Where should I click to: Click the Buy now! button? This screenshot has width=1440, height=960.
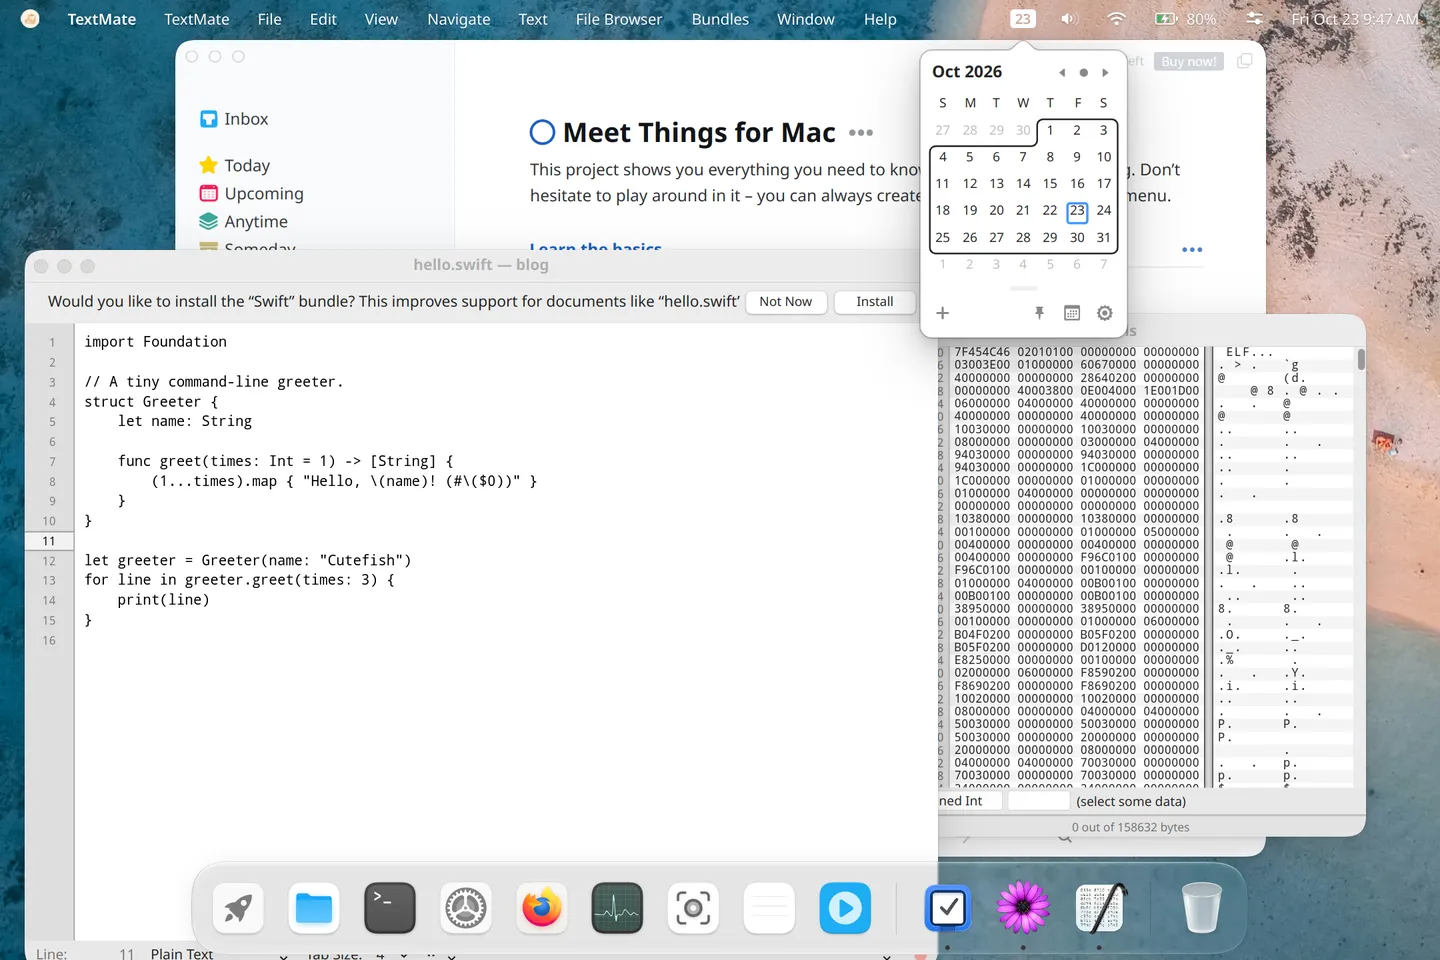click(x=1189, y=61)
